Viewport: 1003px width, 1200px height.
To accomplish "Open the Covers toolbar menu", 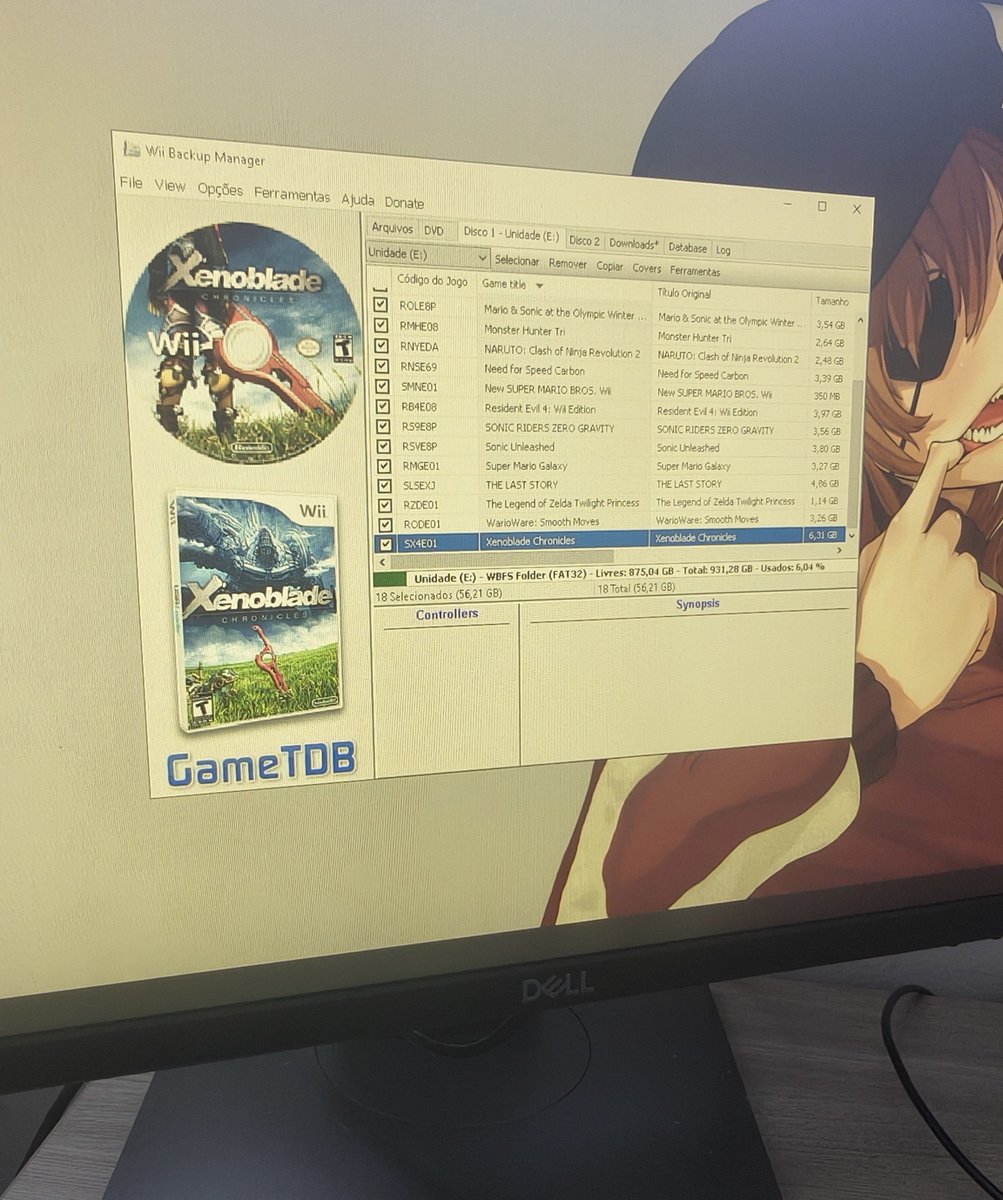I will point(647,268).
